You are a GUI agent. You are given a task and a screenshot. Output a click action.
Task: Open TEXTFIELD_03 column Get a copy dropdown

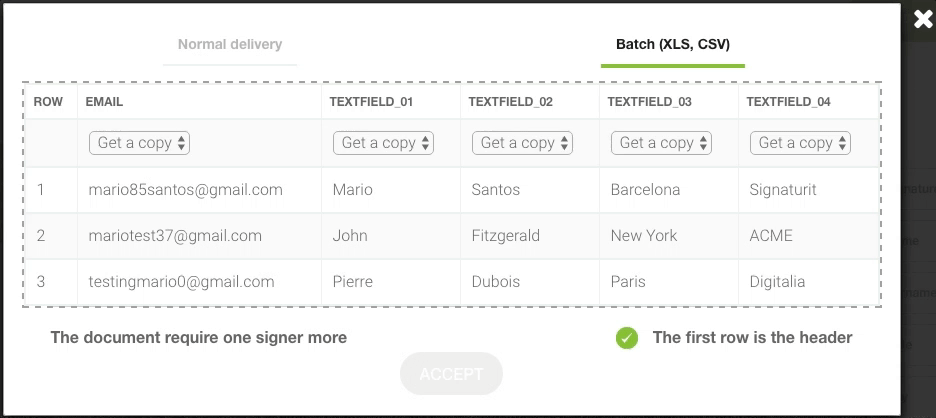[661, 143]
